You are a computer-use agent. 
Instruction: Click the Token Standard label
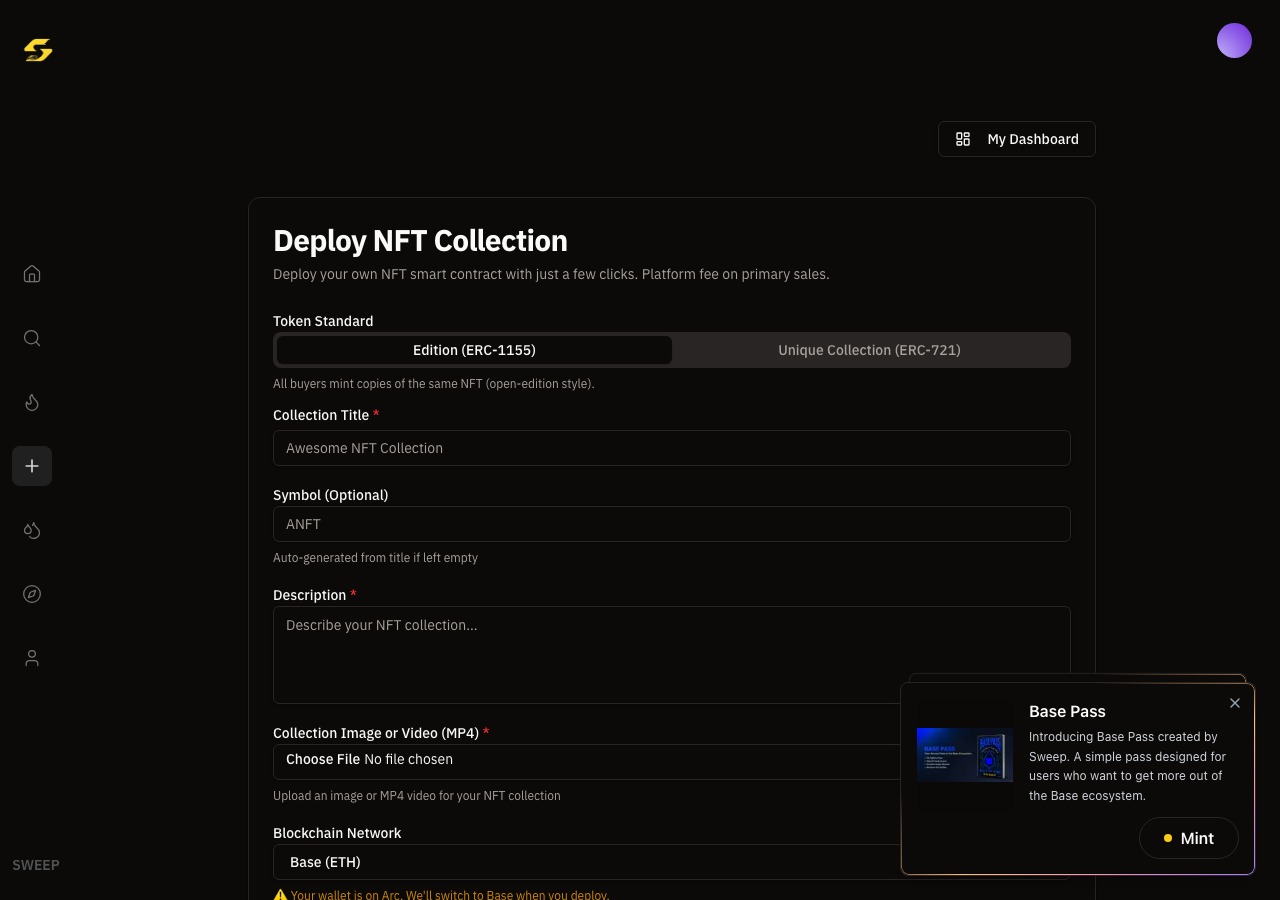(x=323, y=321)
